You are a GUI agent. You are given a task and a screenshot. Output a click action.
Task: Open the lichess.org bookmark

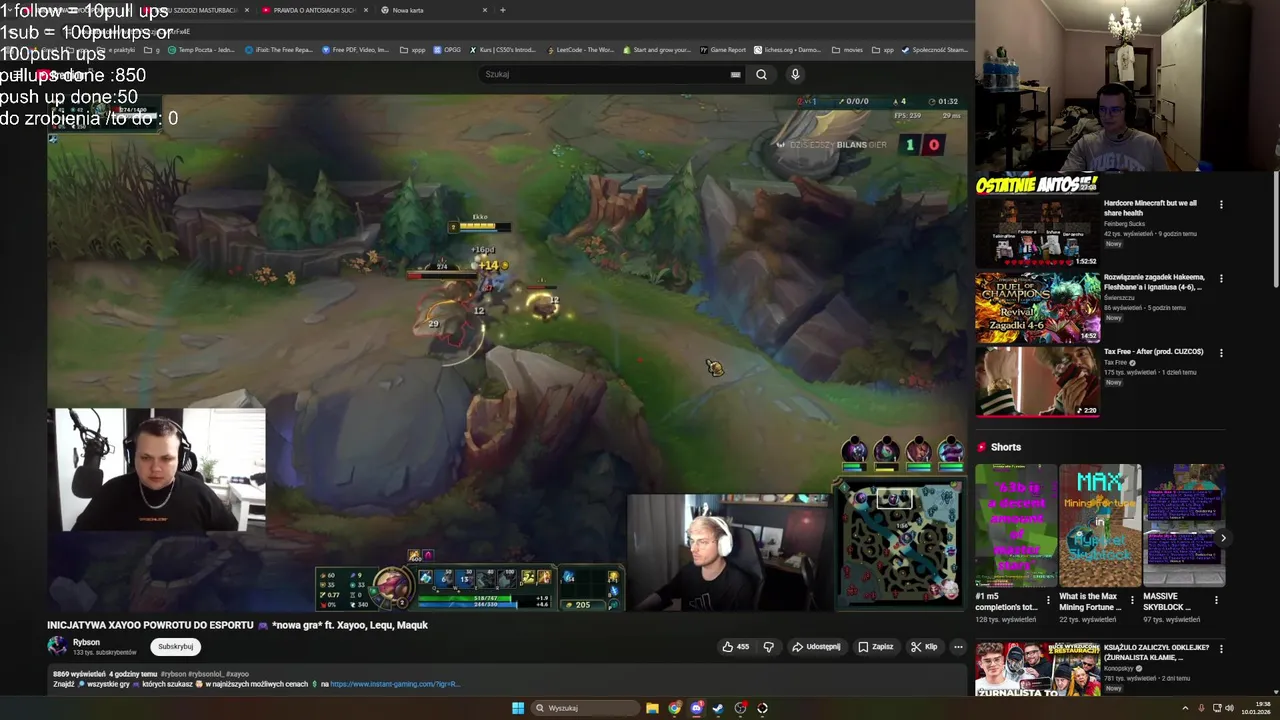coord(788,49)
